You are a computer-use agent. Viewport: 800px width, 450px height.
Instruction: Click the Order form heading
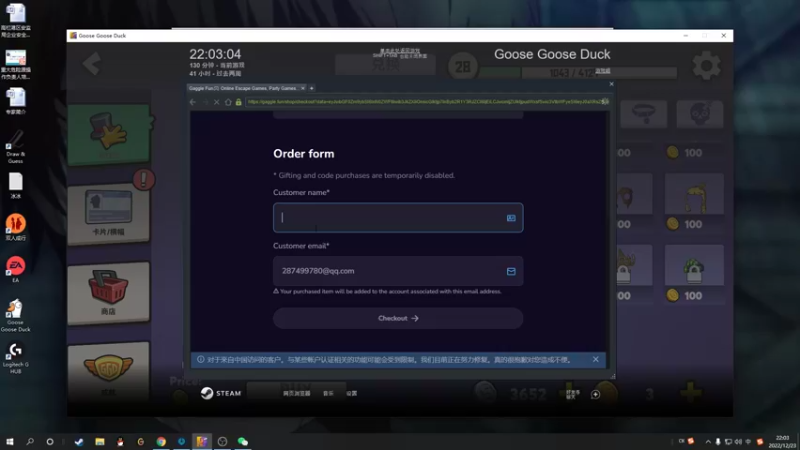[304, 154]
